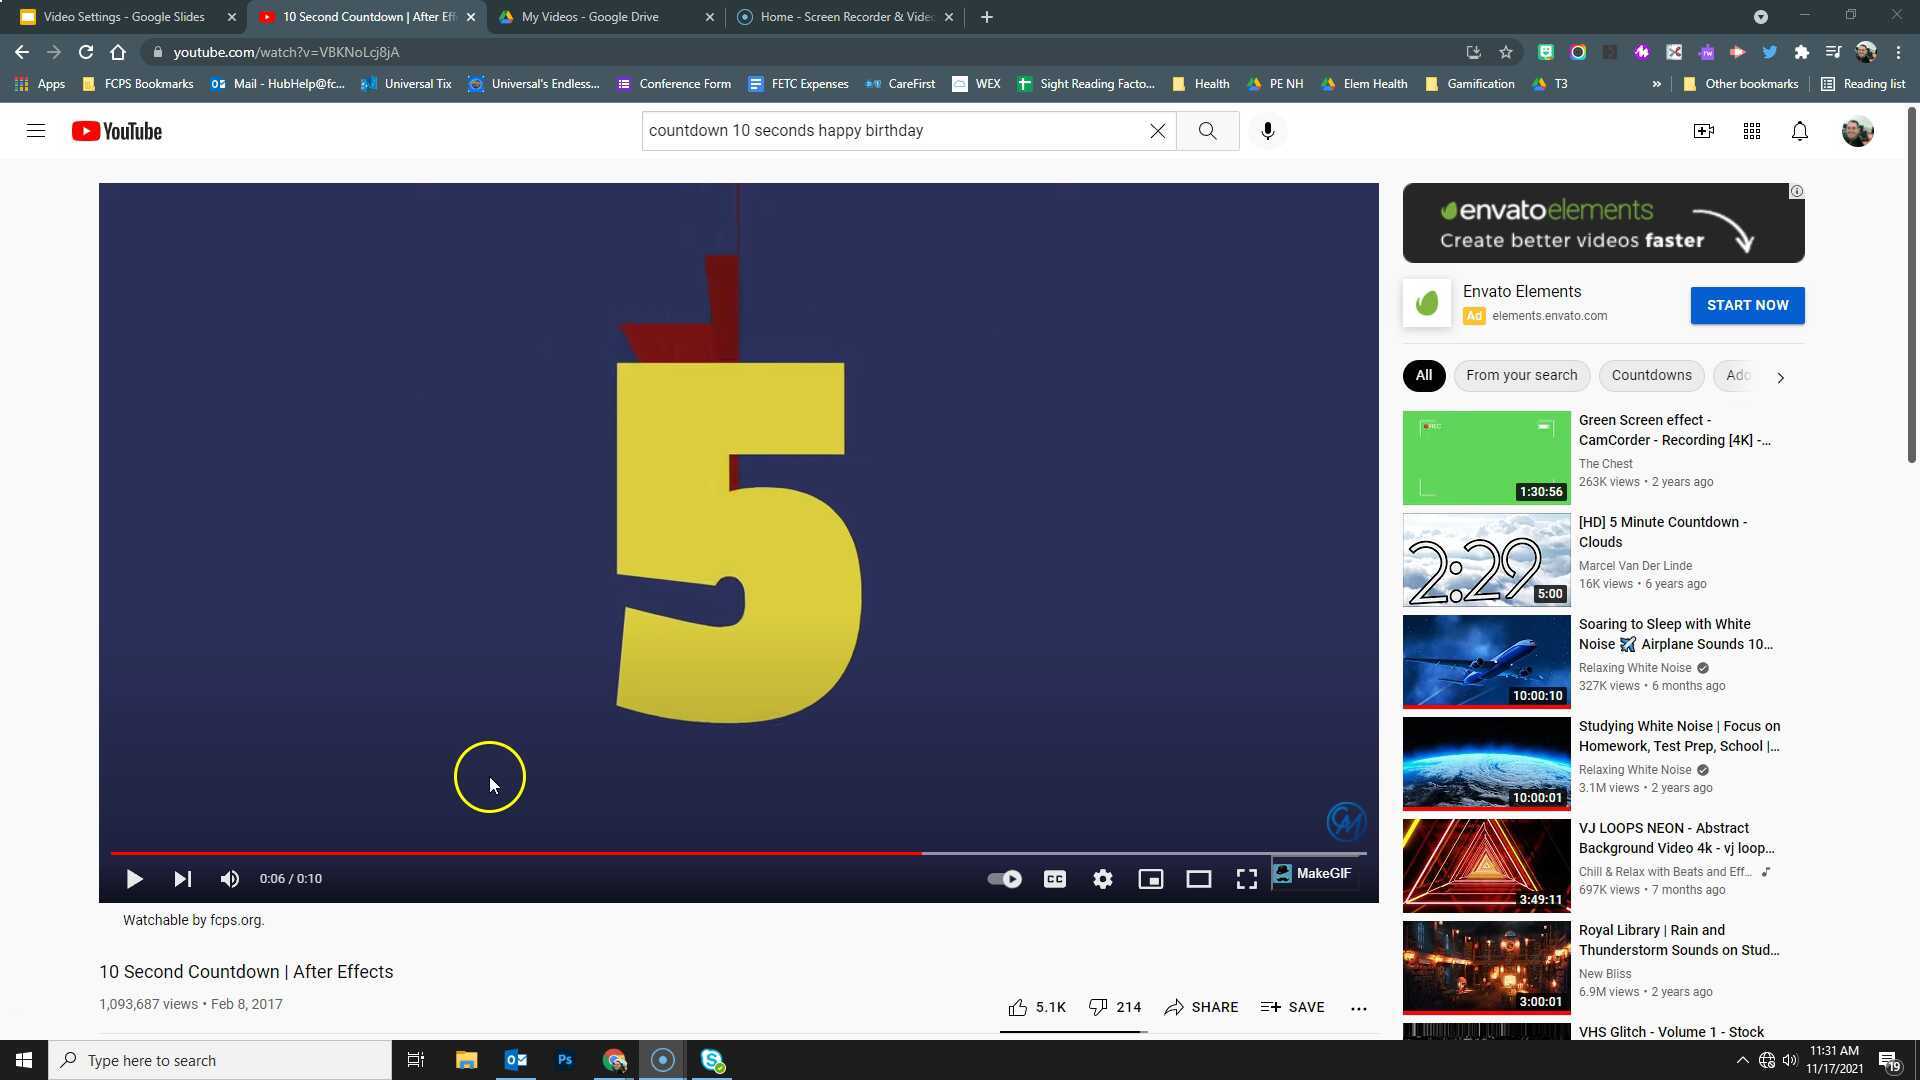Select the Countdowns filter chip

click(x=1651, y=375)
